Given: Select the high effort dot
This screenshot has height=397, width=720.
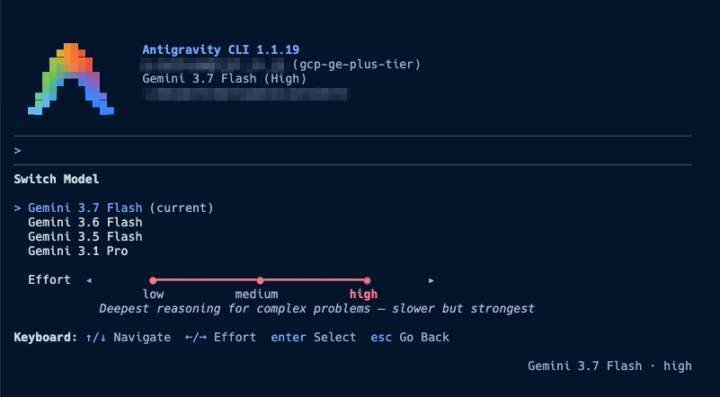Looking at the screenshot, I should pyautogui.click(x=367, y=280).
